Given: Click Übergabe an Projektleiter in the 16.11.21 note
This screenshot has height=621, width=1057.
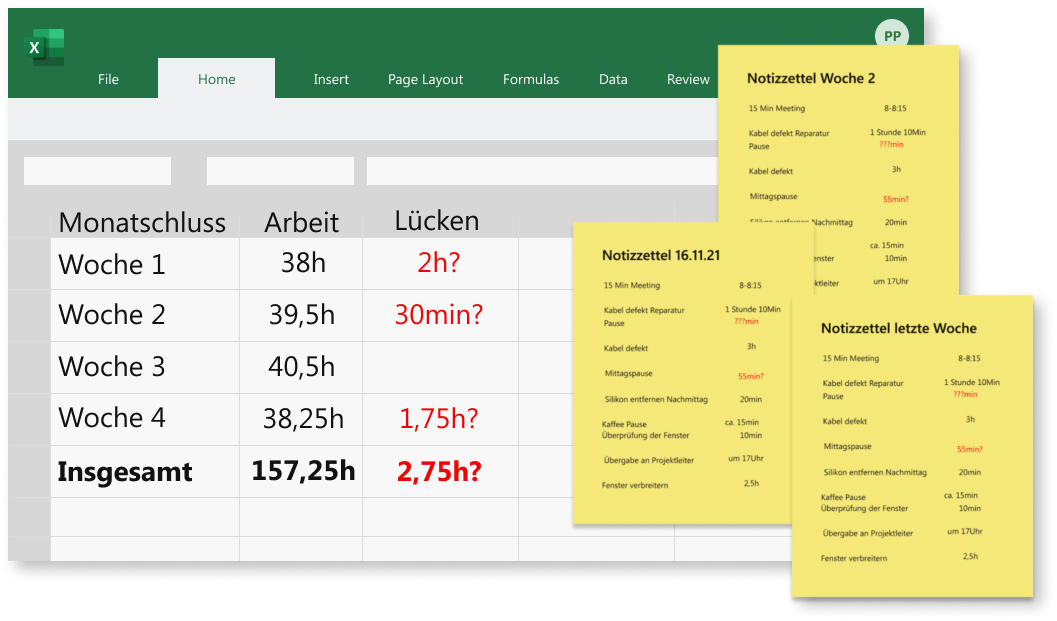Looking at the screenshot, I should [x=648, y=461].
